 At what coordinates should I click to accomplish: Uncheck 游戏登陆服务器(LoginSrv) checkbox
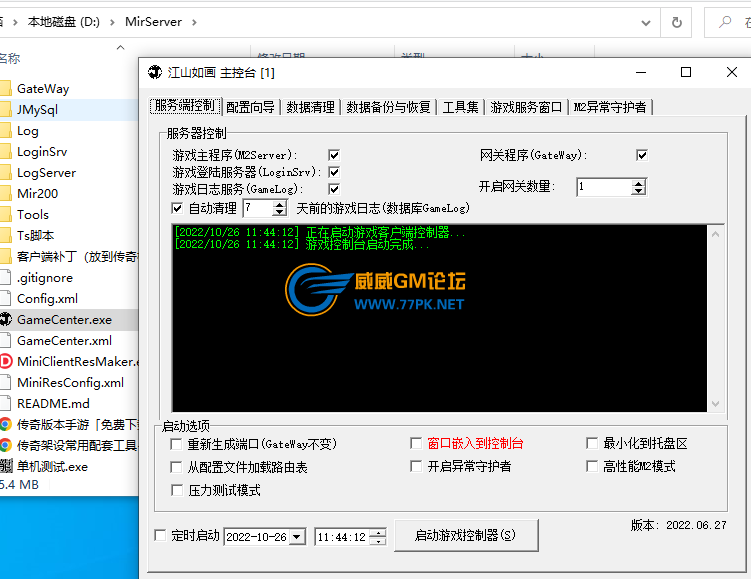pos(334,172)
